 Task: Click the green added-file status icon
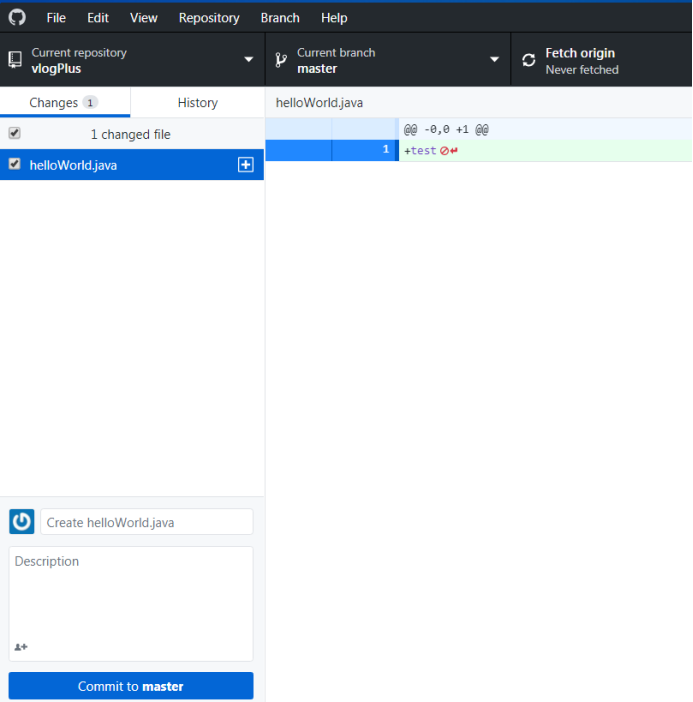pyautogui.click(x=245, y=165)
